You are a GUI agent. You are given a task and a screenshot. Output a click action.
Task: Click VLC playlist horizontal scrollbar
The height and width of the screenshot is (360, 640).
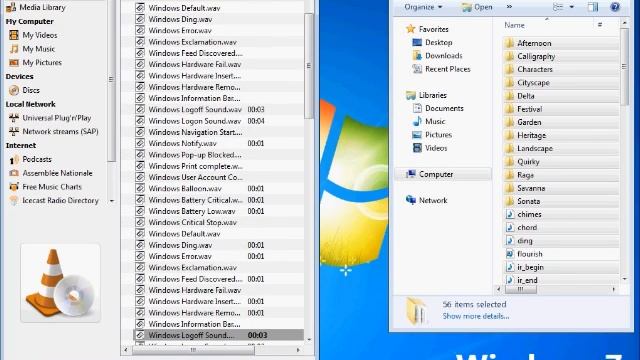[x=193, y=350]
